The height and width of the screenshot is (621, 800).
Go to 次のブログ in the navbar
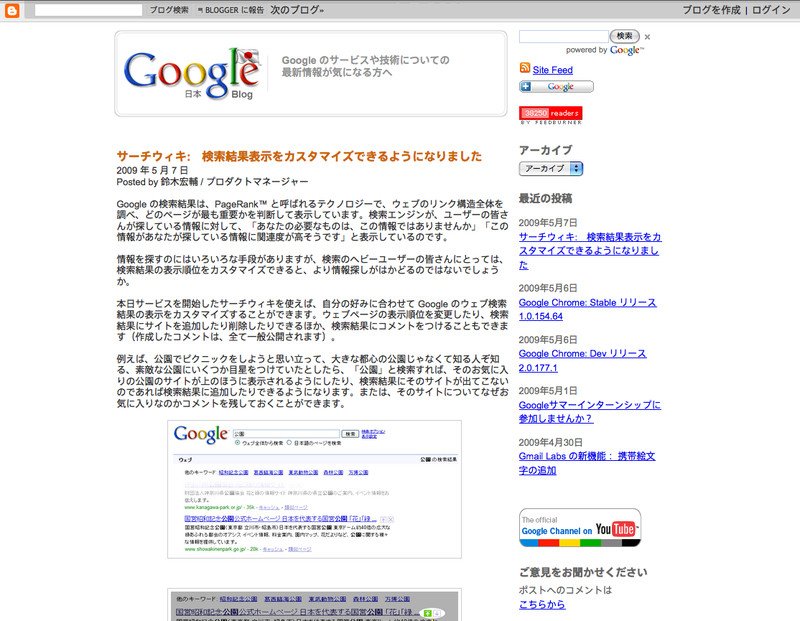(x=296, y=10)
